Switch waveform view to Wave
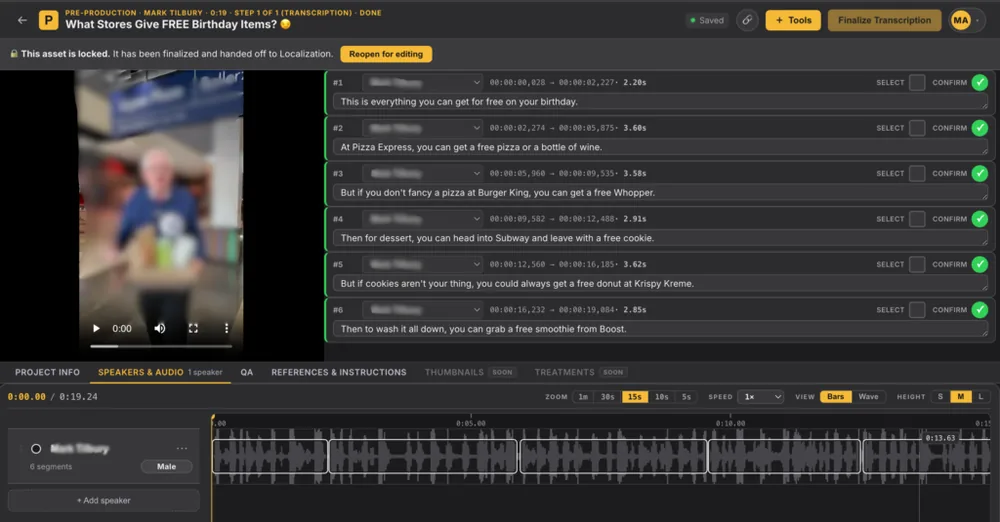 click(868, 397)
